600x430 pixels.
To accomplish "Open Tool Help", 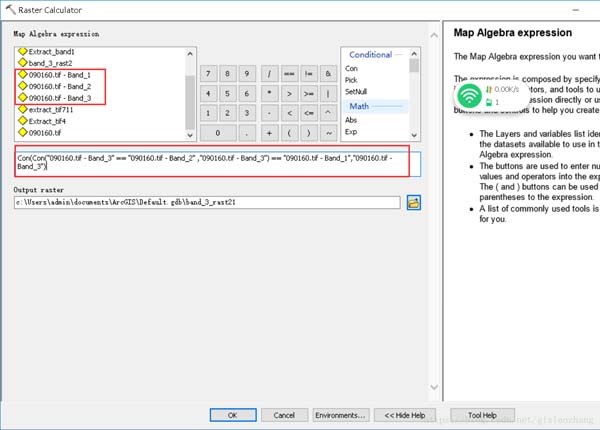I will click(483, 415).
